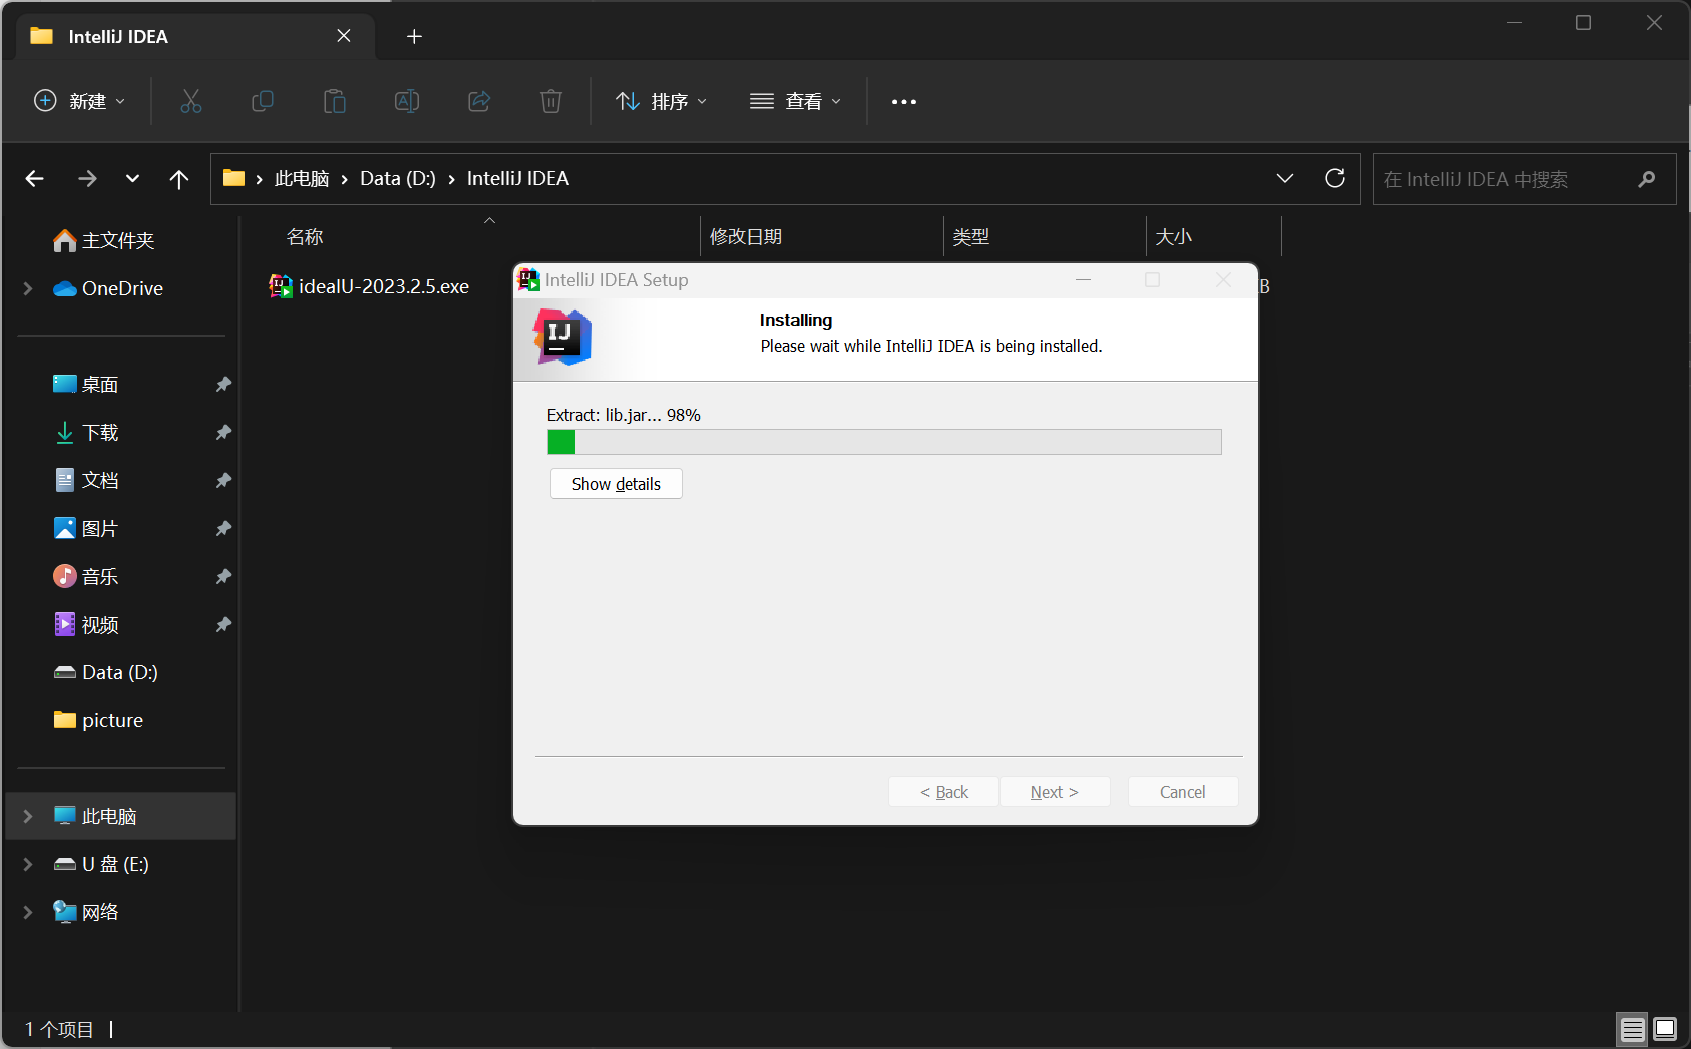Image resolution: width=1691 pixels, height=1049 pixels.
Task: Sort by the 名称 column header
Action: [x=305, y=237]
